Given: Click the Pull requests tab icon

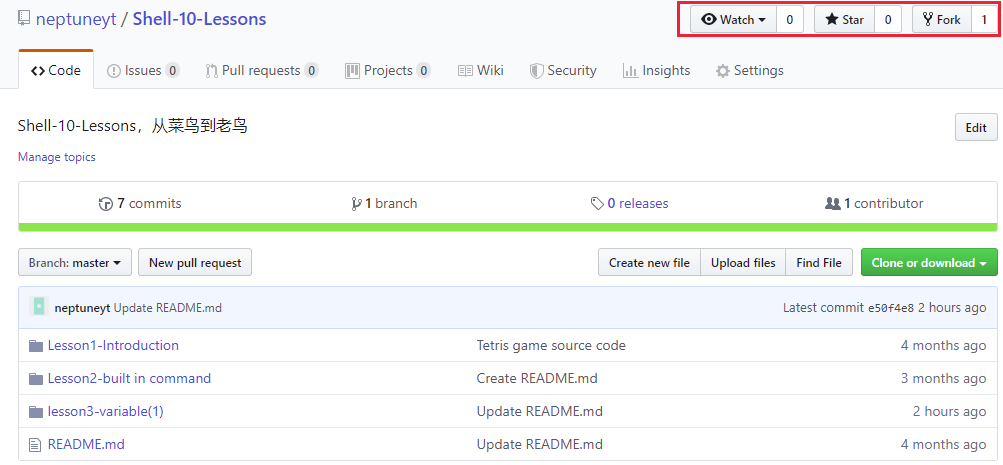Looking at the screenshot, I should (x=212, y=71).
